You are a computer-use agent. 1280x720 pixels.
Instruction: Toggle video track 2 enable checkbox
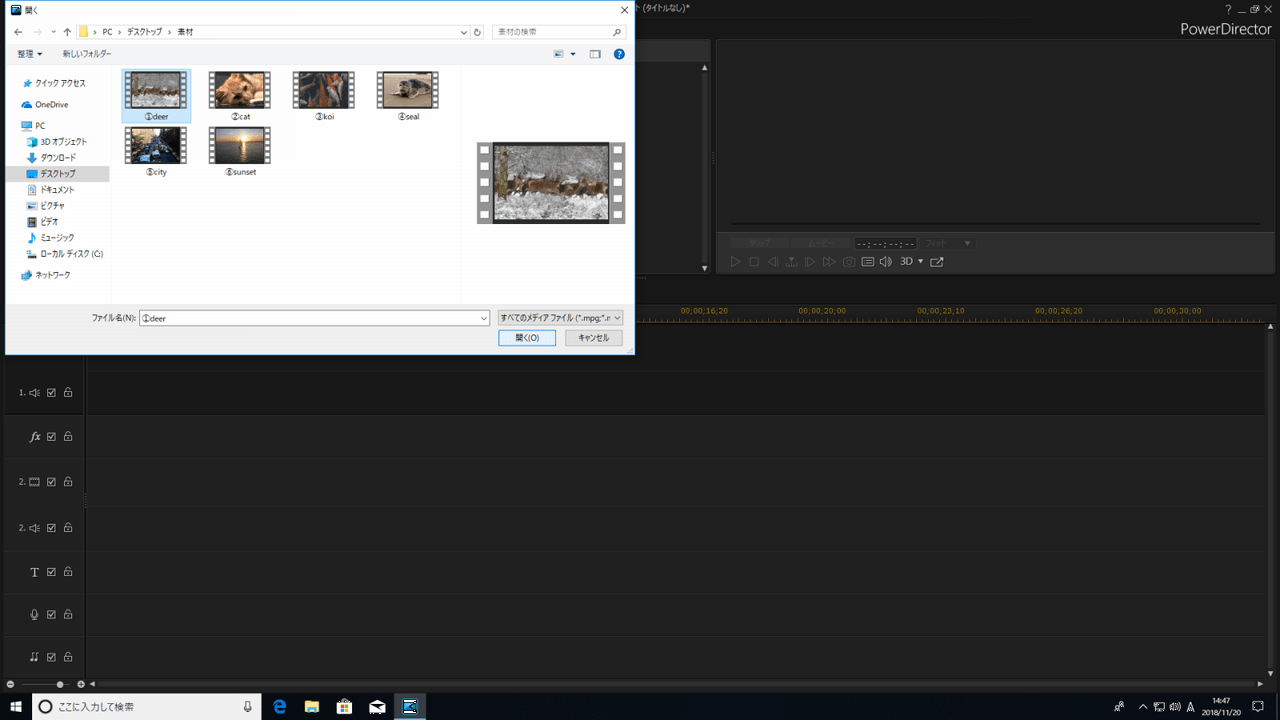point(52,482)
